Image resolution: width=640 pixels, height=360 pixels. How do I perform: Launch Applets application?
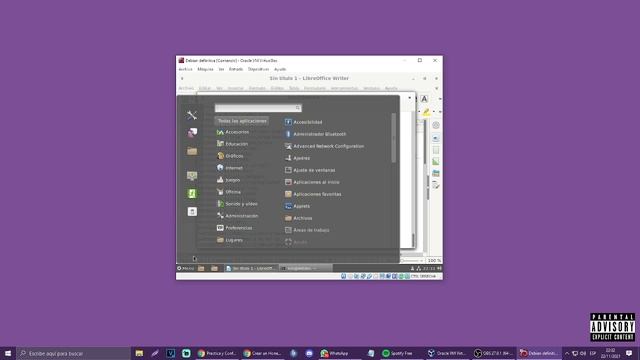pyautogui.click(x=297, y=206)
